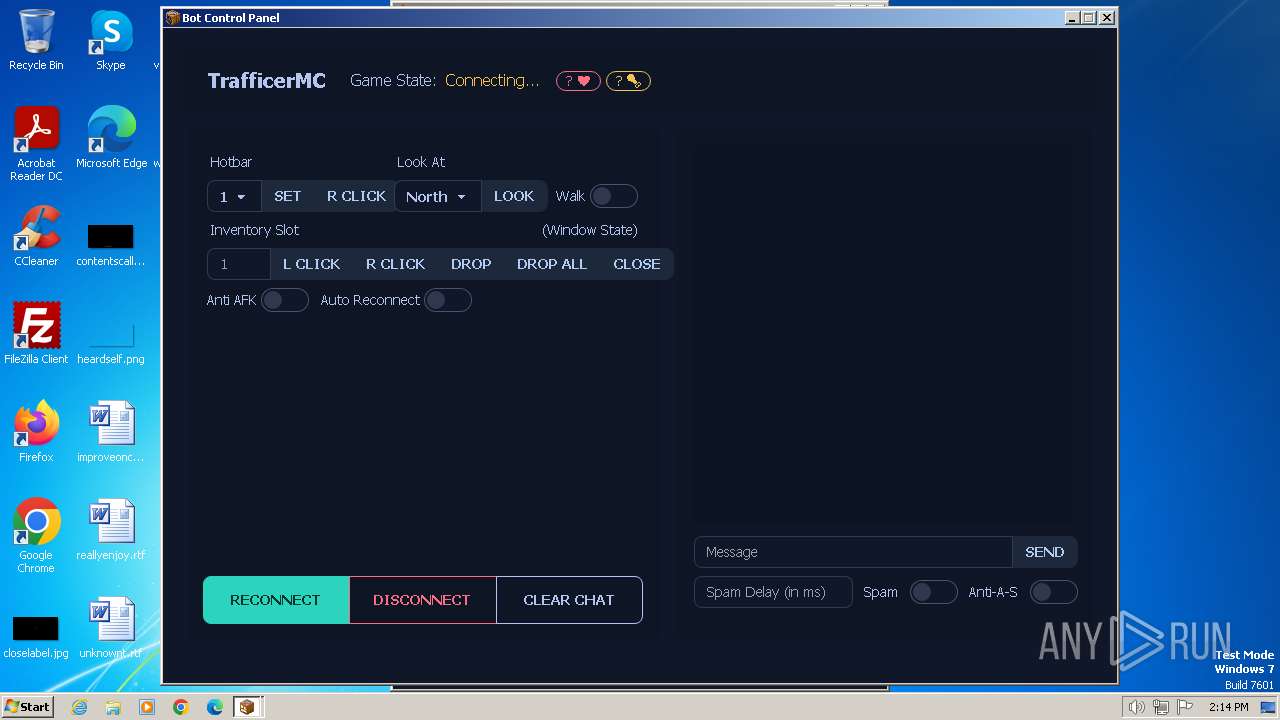
Task: Click the DROP button
Action: click(x=471, y=264)
